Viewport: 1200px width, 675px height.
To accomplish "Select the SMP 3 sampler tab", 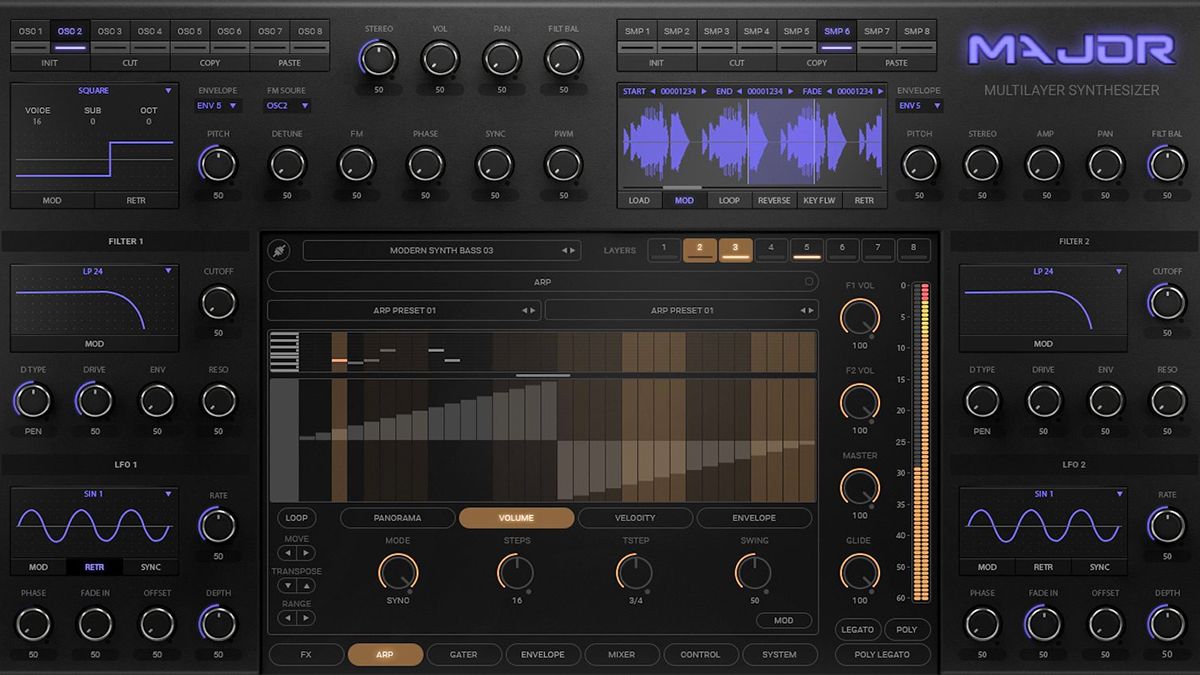I will coord(716,31).
